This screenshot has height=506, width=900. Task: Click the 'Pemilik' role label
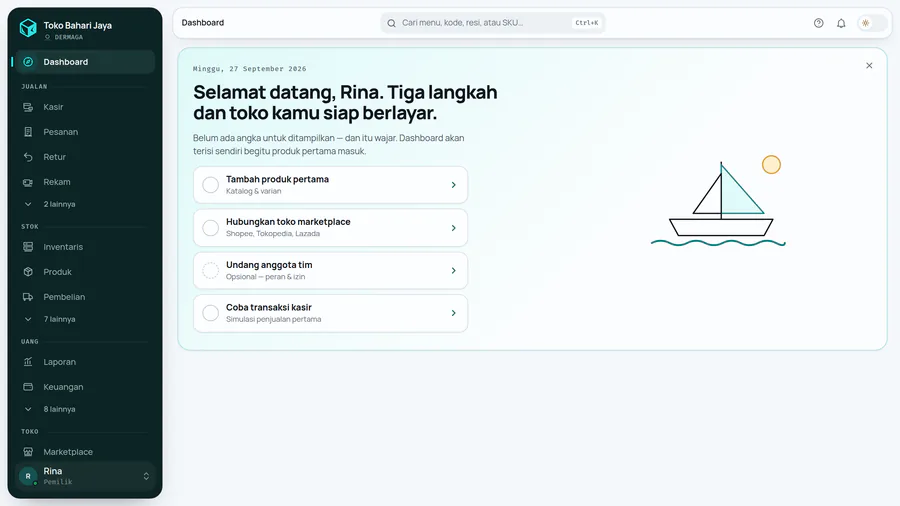(x=58, y=482)
